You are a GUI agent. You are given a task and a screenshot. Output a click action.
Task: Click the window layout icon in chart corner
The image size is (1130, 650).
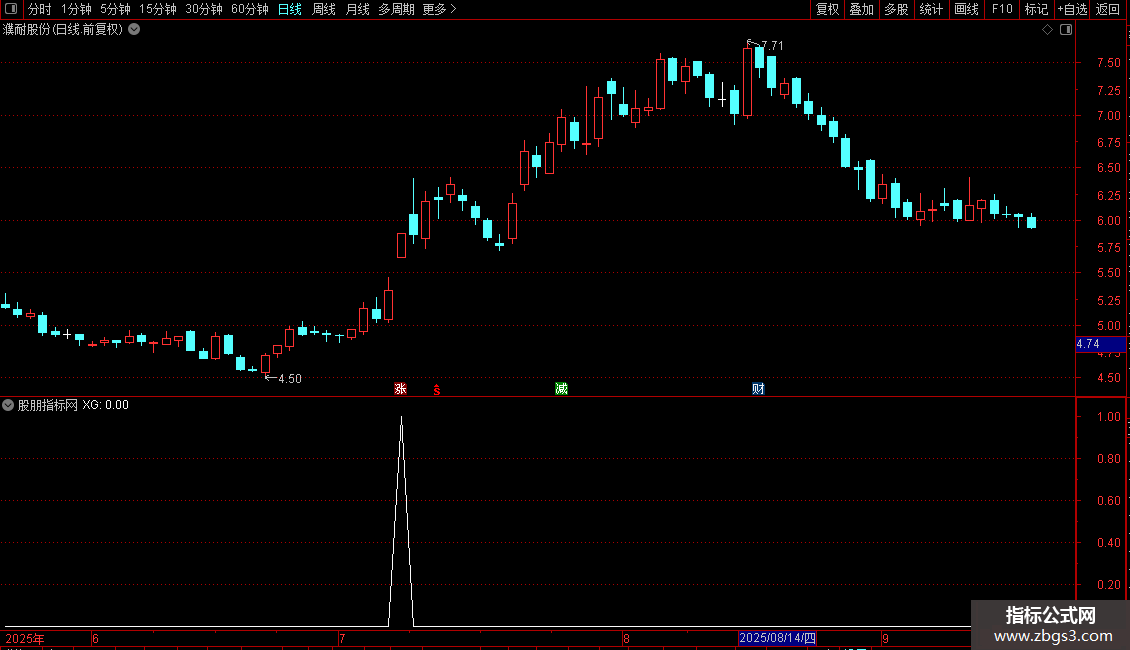coord(1066,30)
